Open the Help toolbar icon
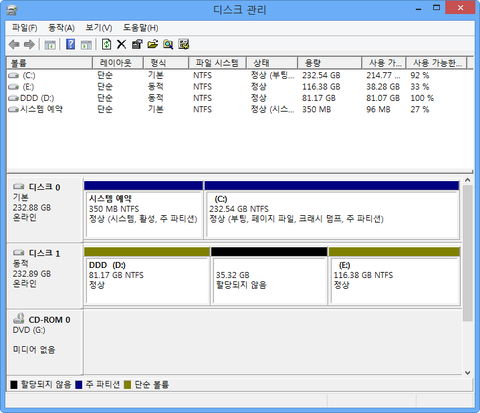This screenshot has width=480, height=413. [x=70, y=44]
